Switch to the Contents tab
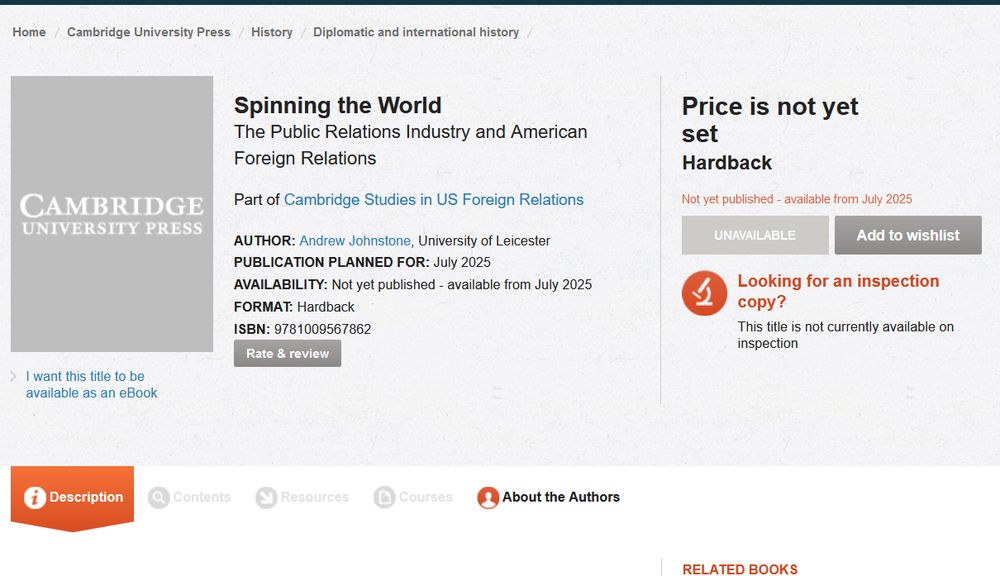1000x576 pixels. [x=189, y=498]
